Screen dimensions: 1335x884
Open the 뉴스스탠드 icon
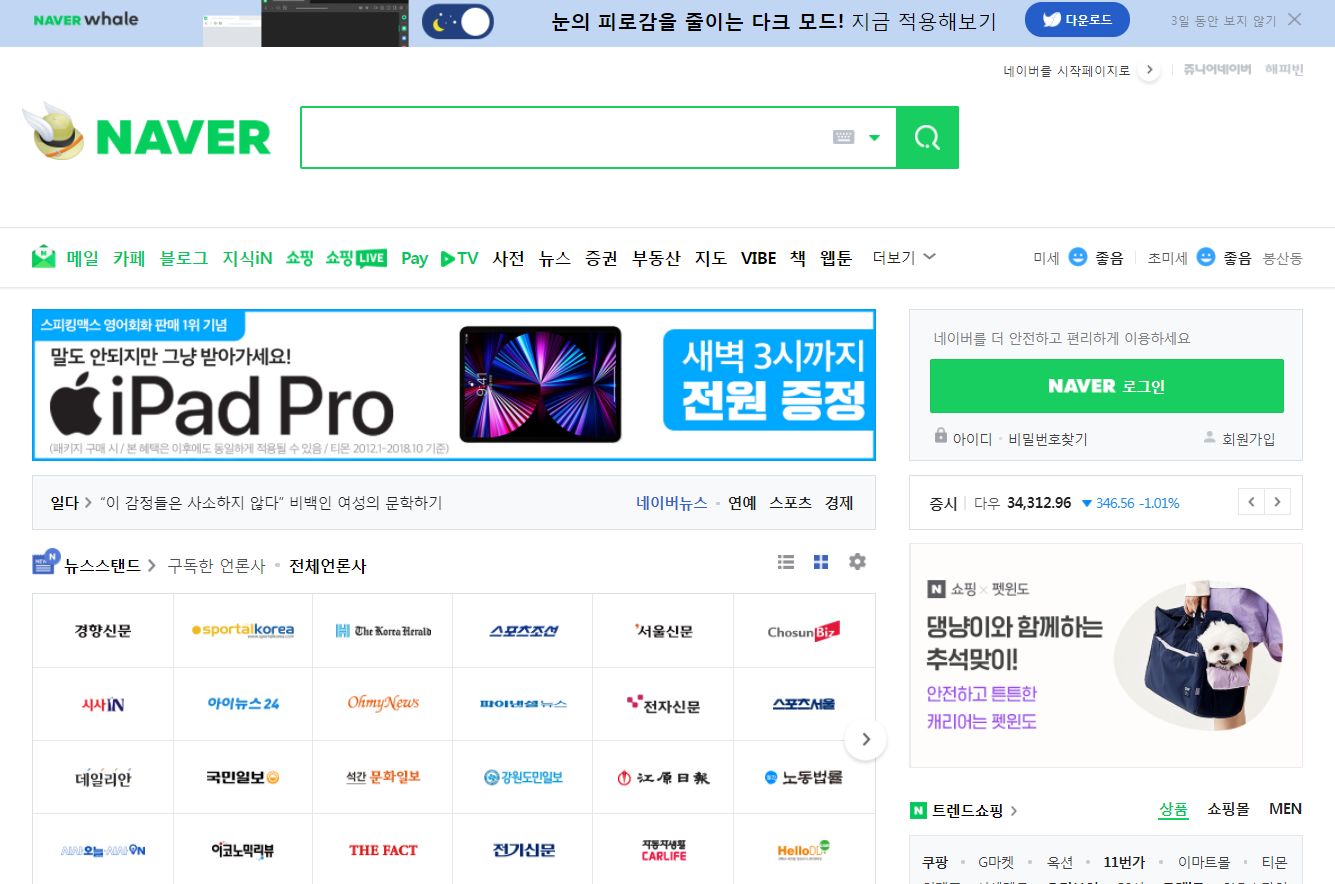coord(46,563)
